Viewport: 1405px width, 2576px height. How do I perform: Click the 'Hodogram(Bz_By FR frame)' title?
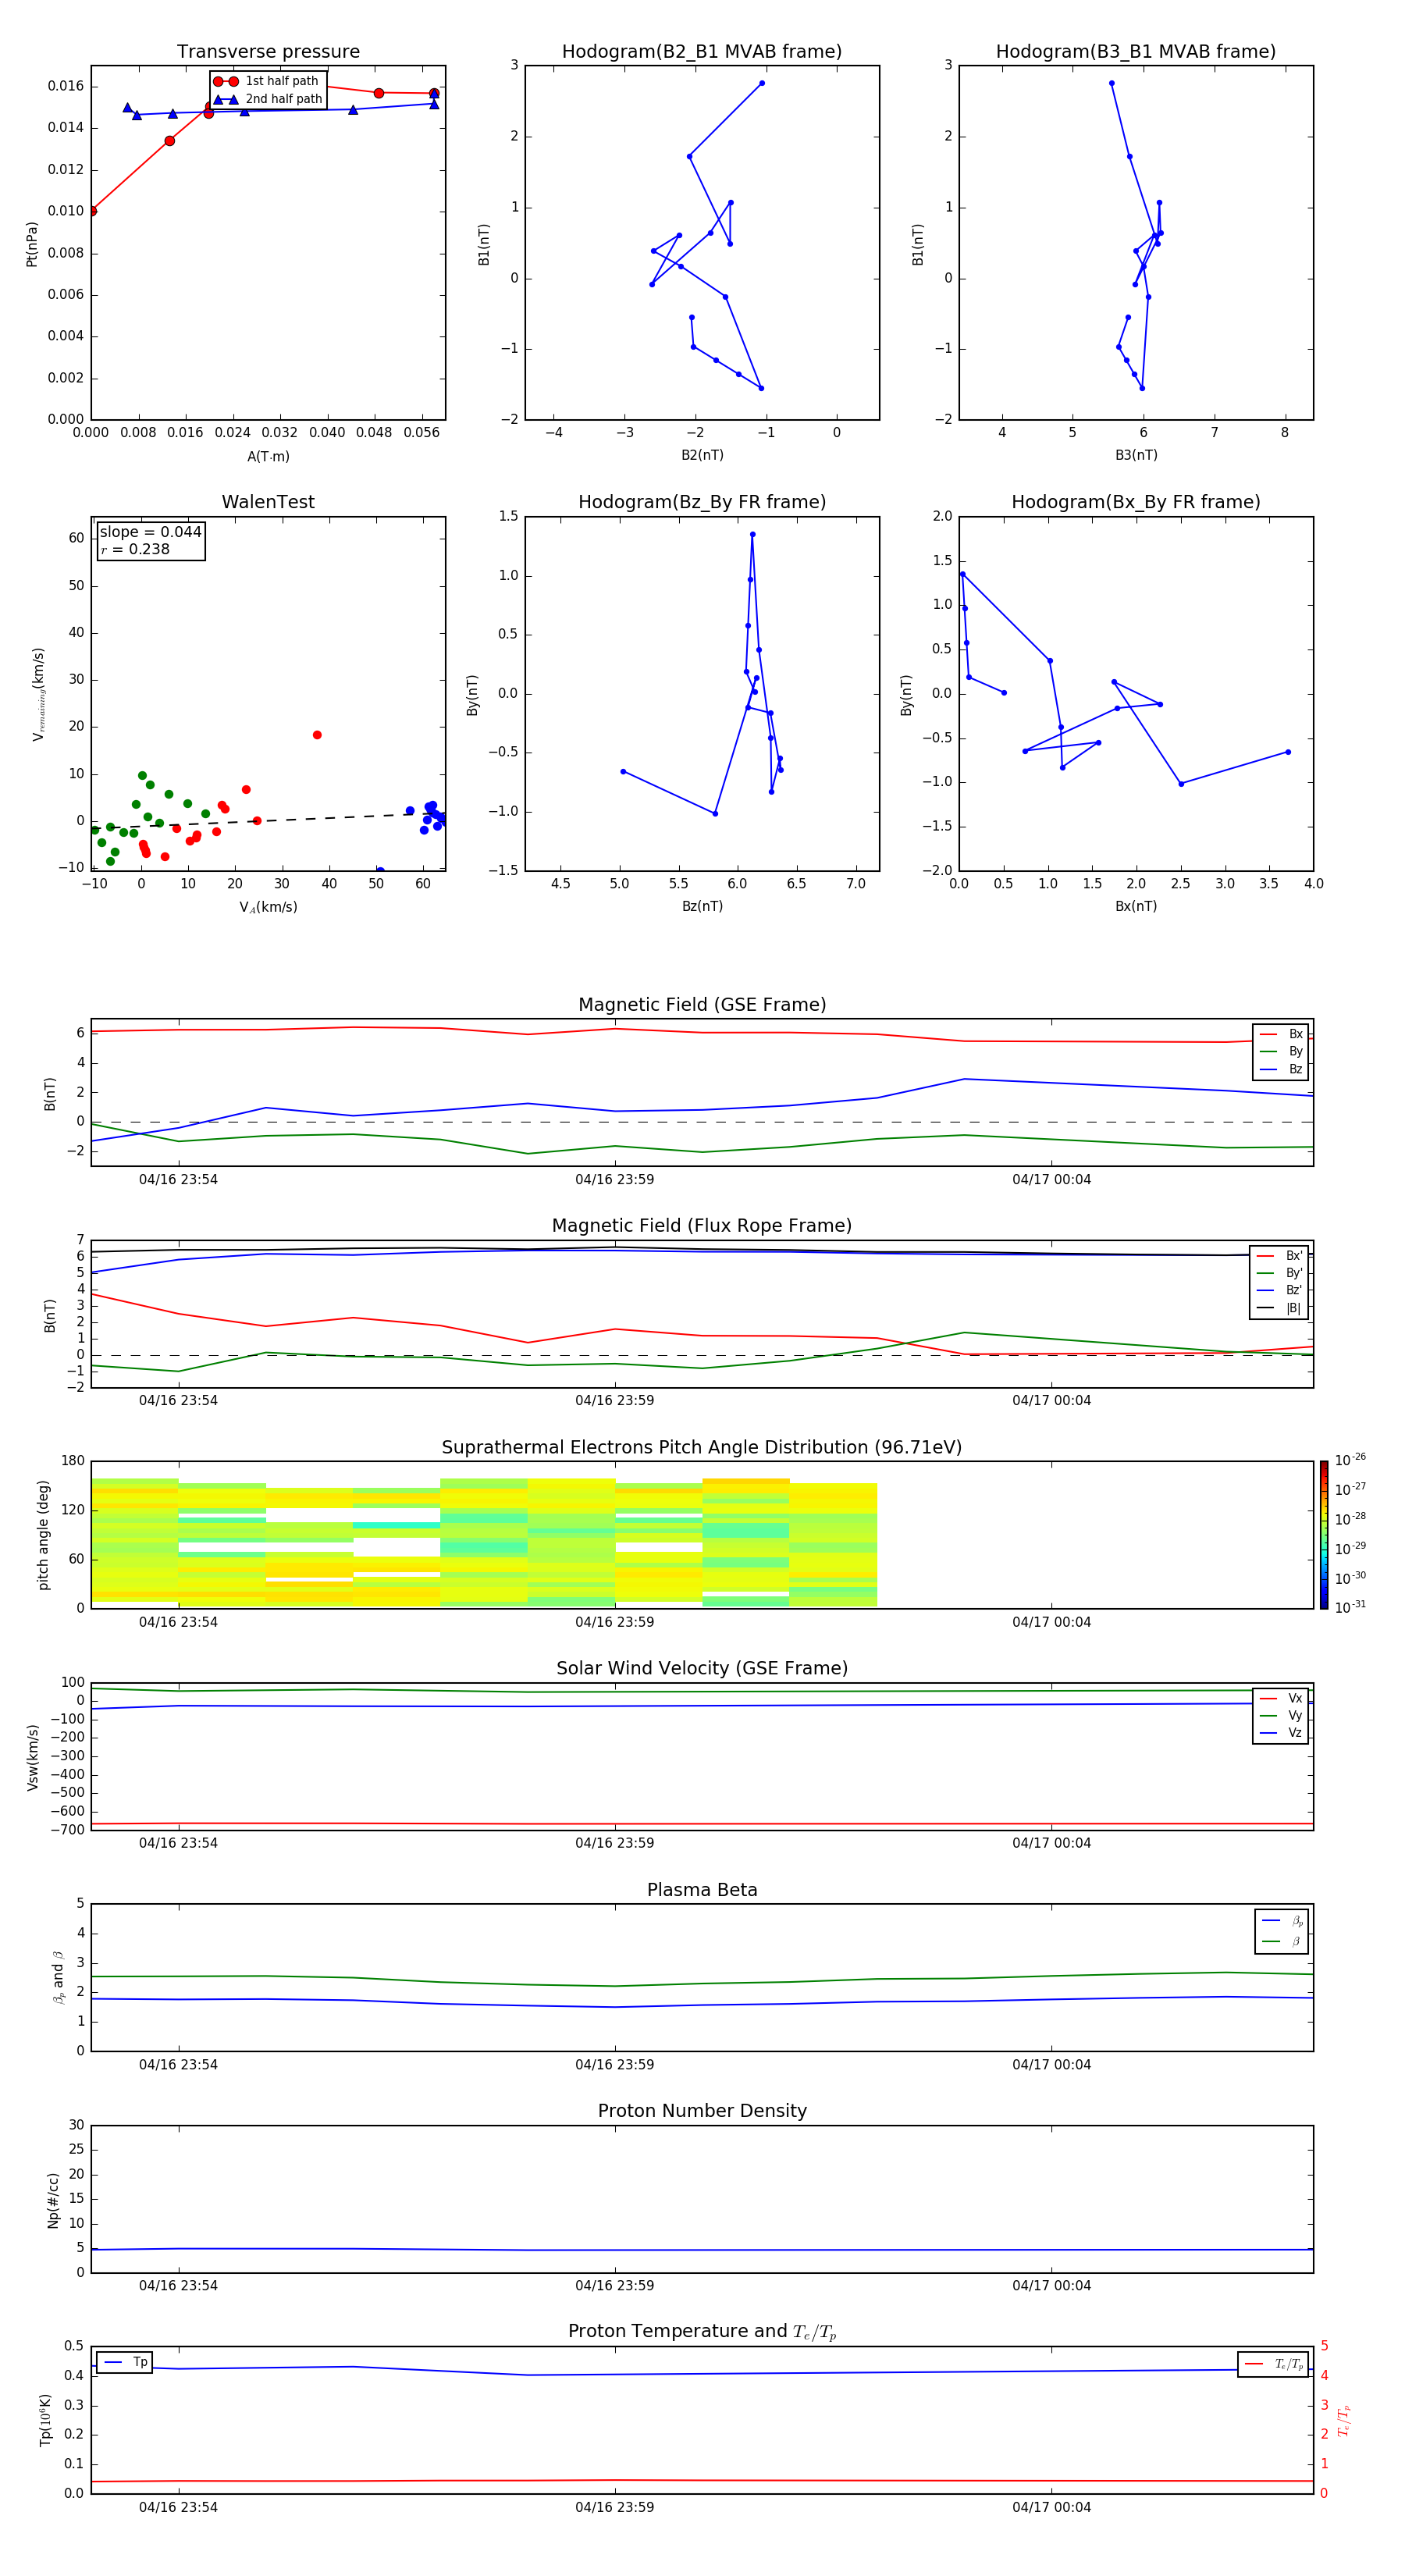point(702,502)
